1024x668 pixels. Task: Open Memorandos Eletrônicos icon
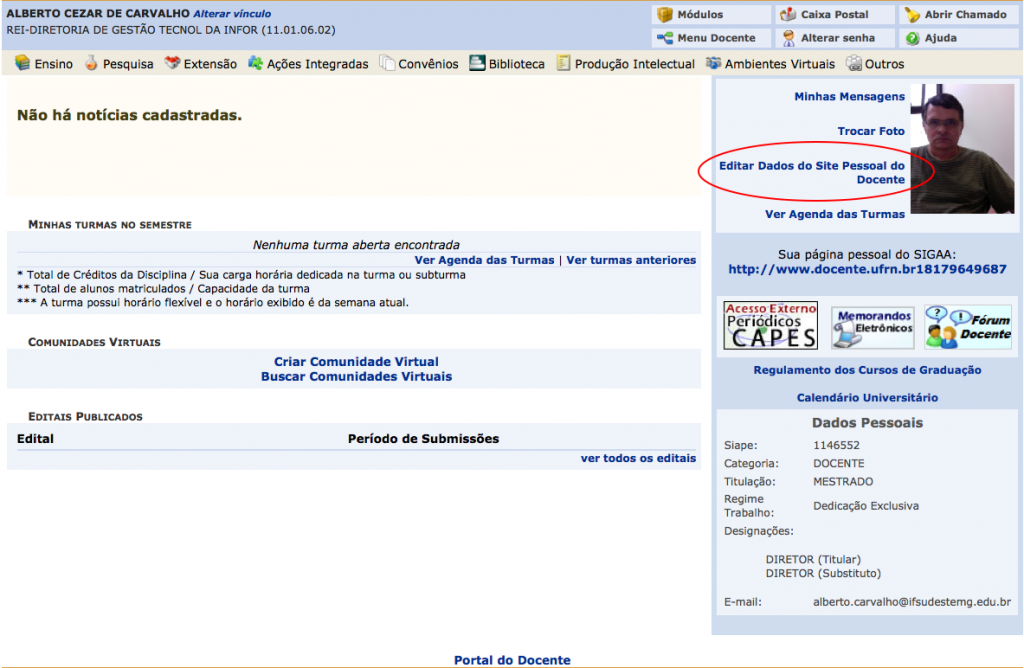tap(873, 326)
